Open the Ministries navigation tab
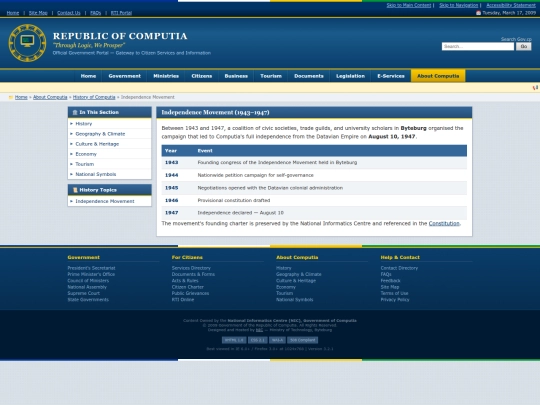 click(166, 76)
